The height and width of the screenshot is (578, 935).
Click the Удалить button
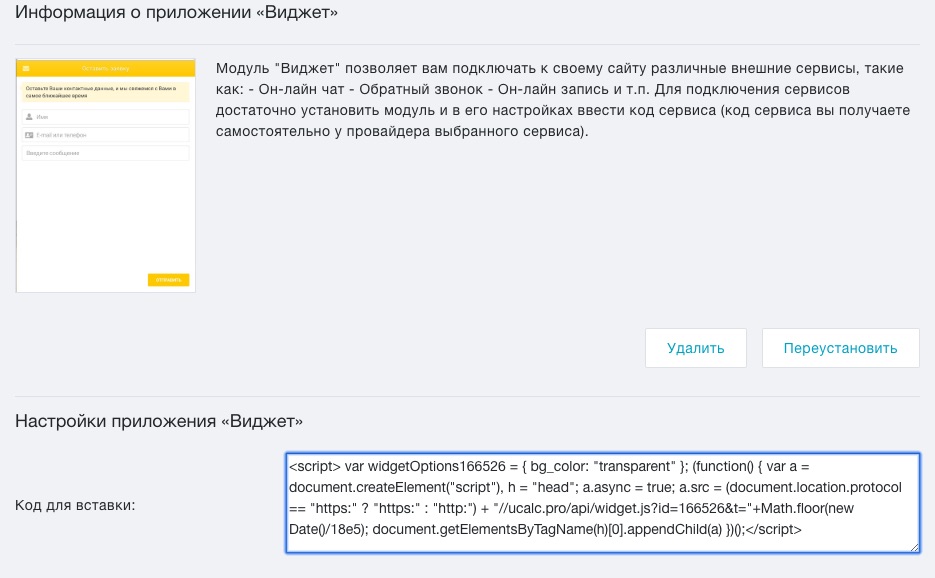pos(695,348)
